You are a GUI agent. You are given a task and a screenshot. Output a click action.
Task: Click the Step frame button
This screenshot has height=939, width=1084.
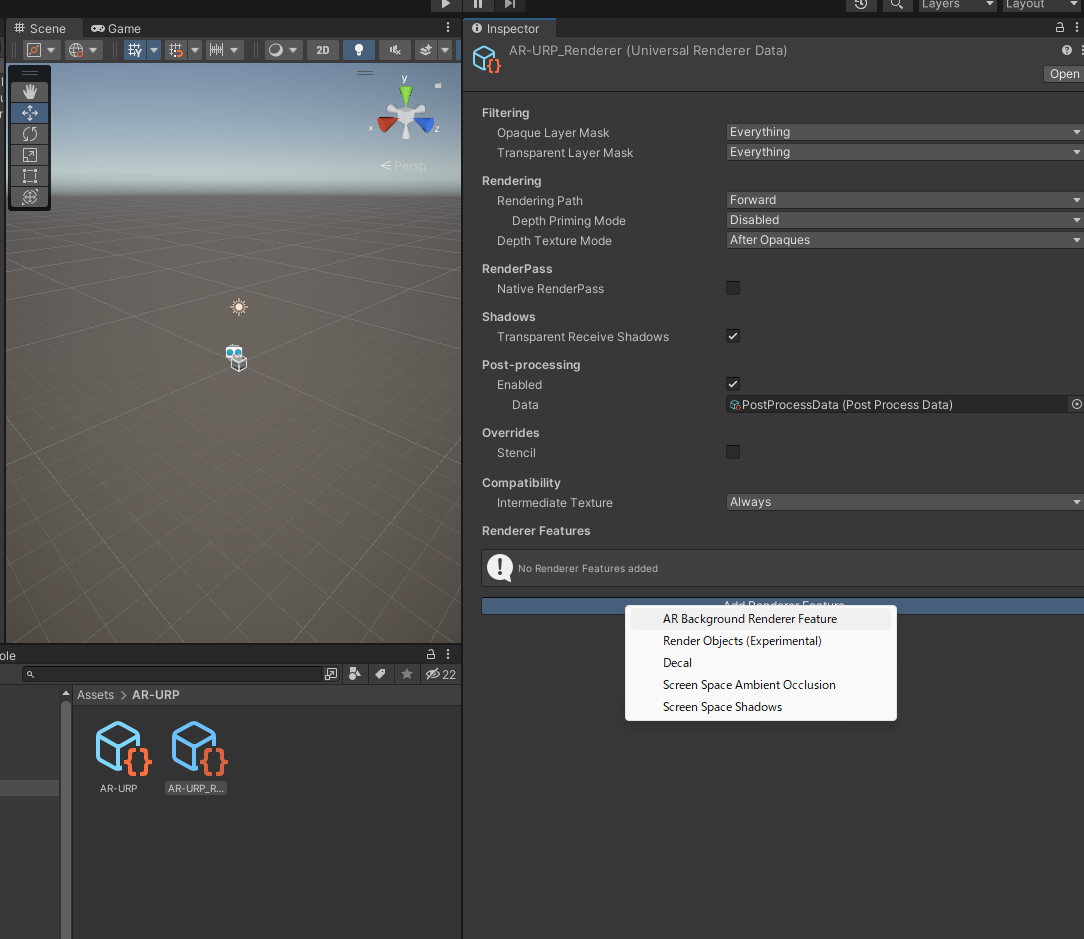click(x=510, y=4)
